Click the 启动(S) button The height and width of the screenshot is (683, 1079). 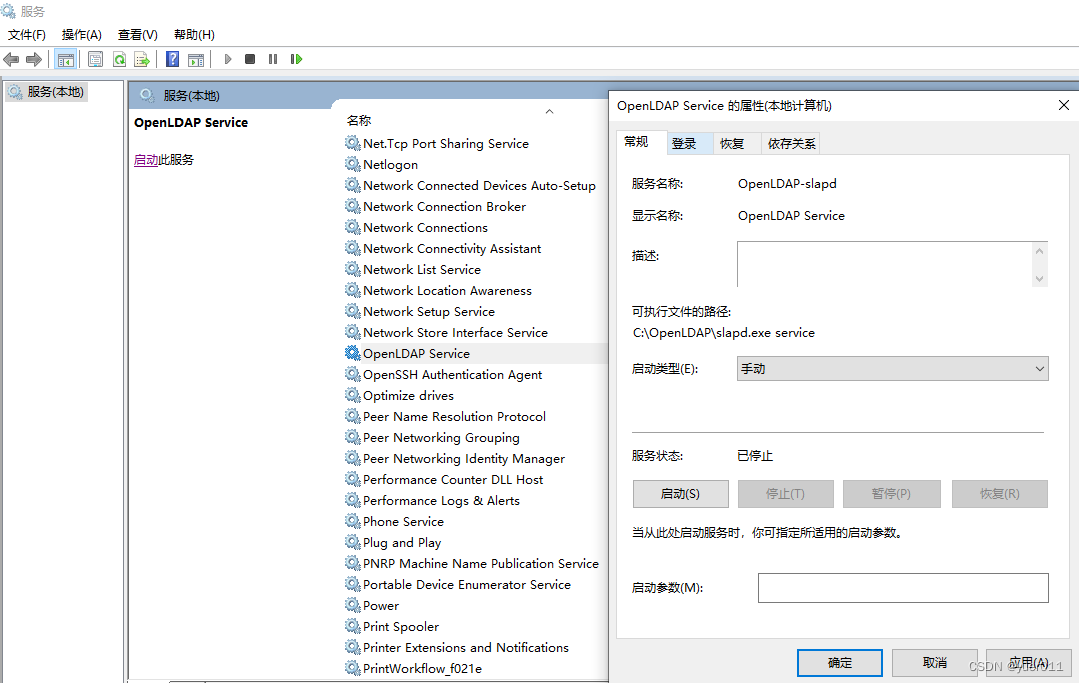[681, 494]
